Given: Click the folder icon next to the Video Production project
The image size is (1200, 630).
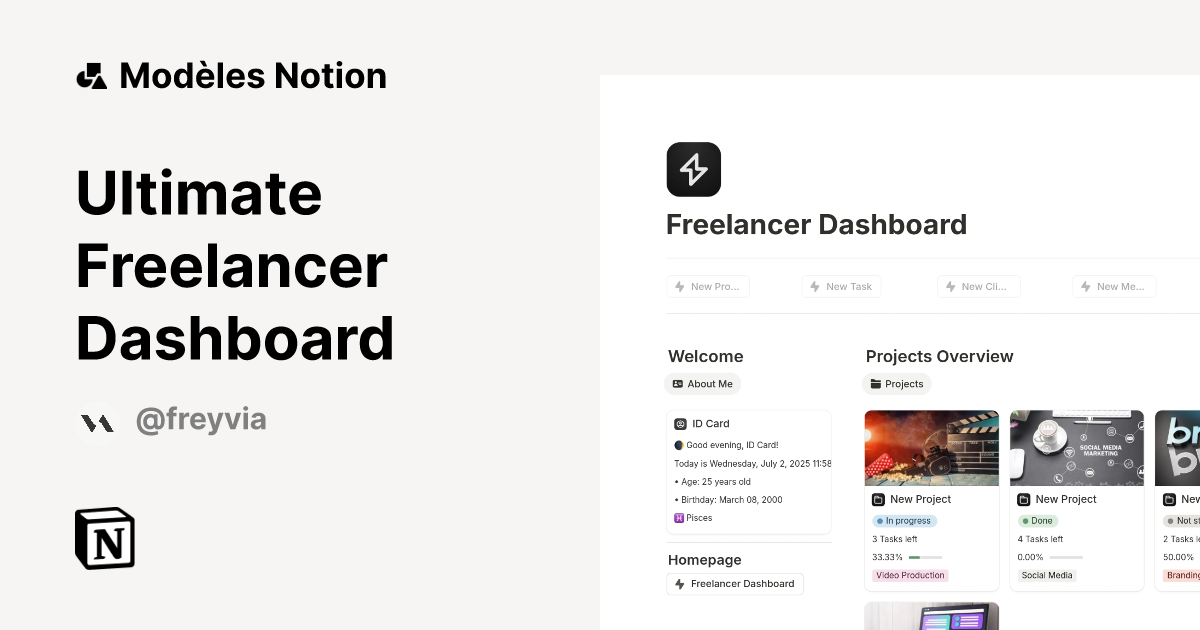Looking at the screenshot, I should (x=878, y=499).
